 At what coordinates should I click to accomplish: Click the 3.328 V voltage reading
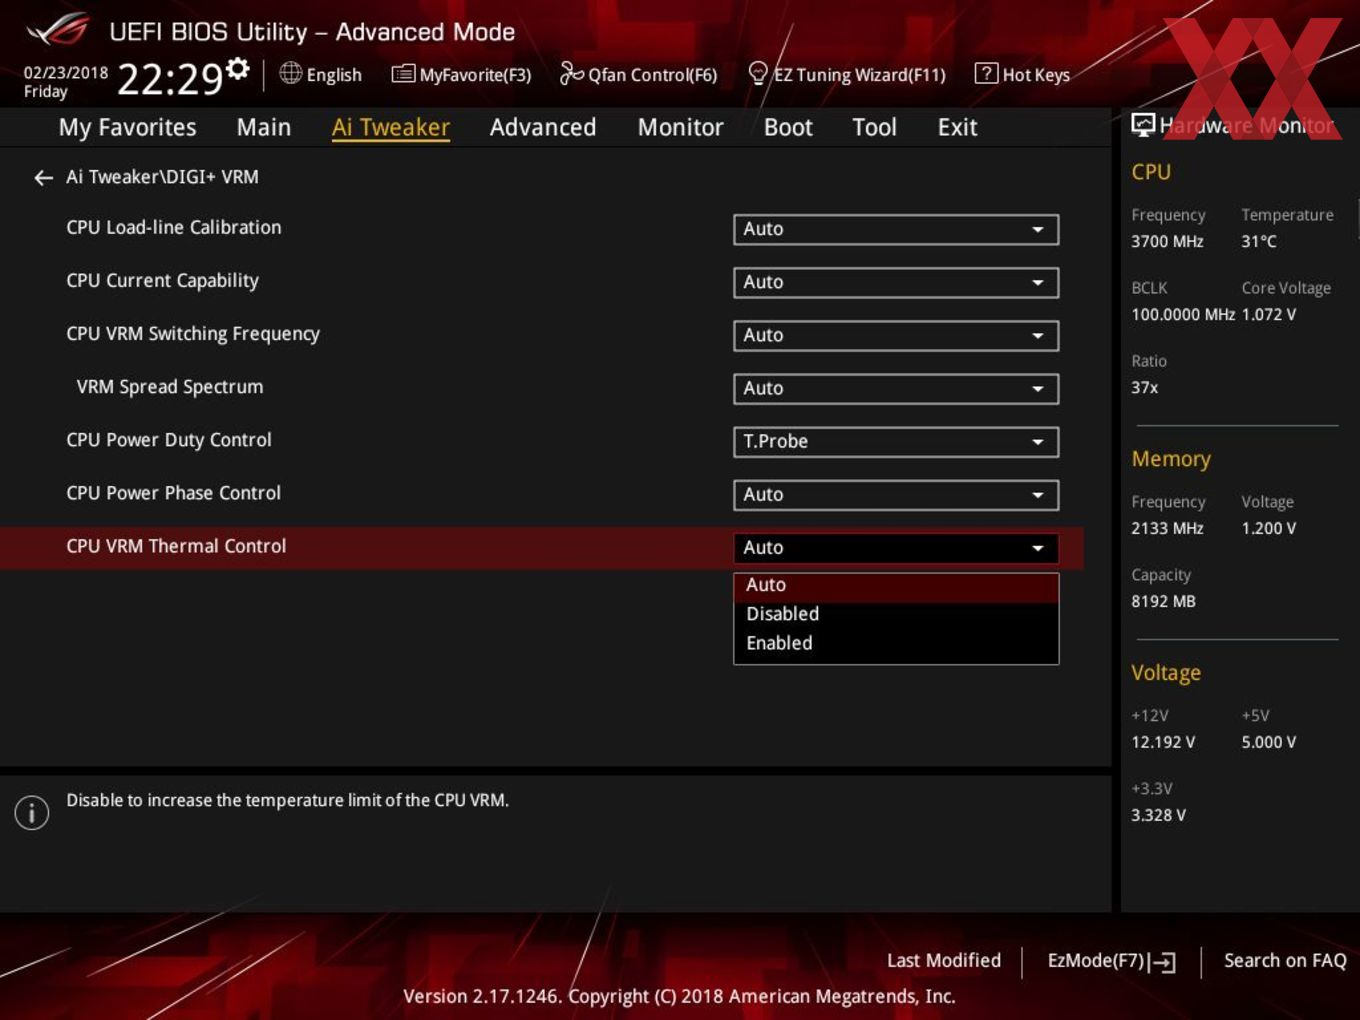pos(1158,815)
